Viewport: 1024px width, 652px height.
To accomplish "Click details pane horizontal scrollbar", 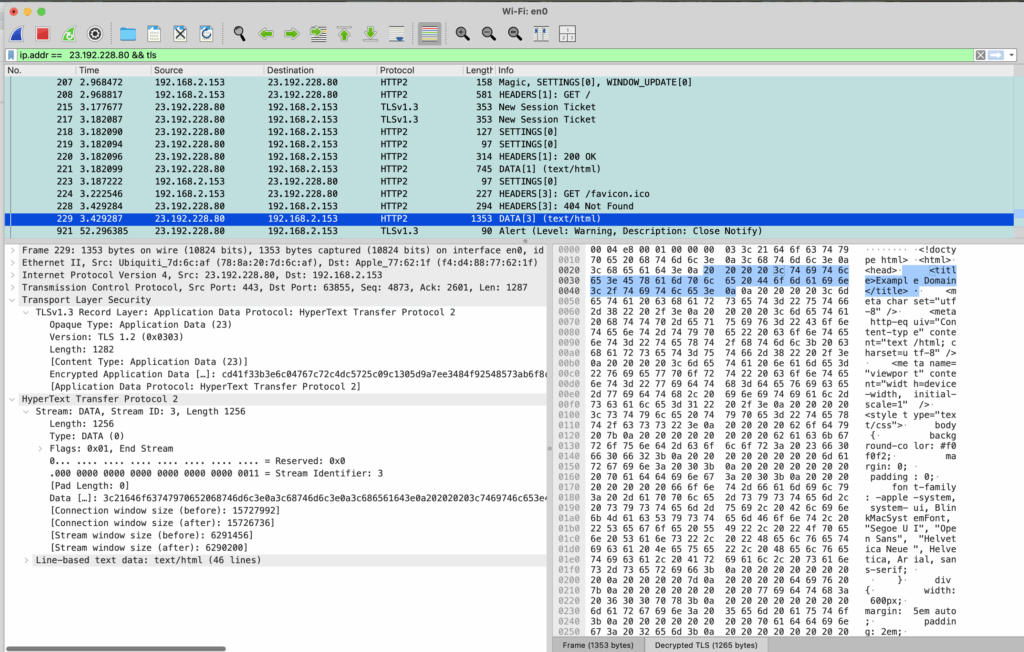I will 116,649.
